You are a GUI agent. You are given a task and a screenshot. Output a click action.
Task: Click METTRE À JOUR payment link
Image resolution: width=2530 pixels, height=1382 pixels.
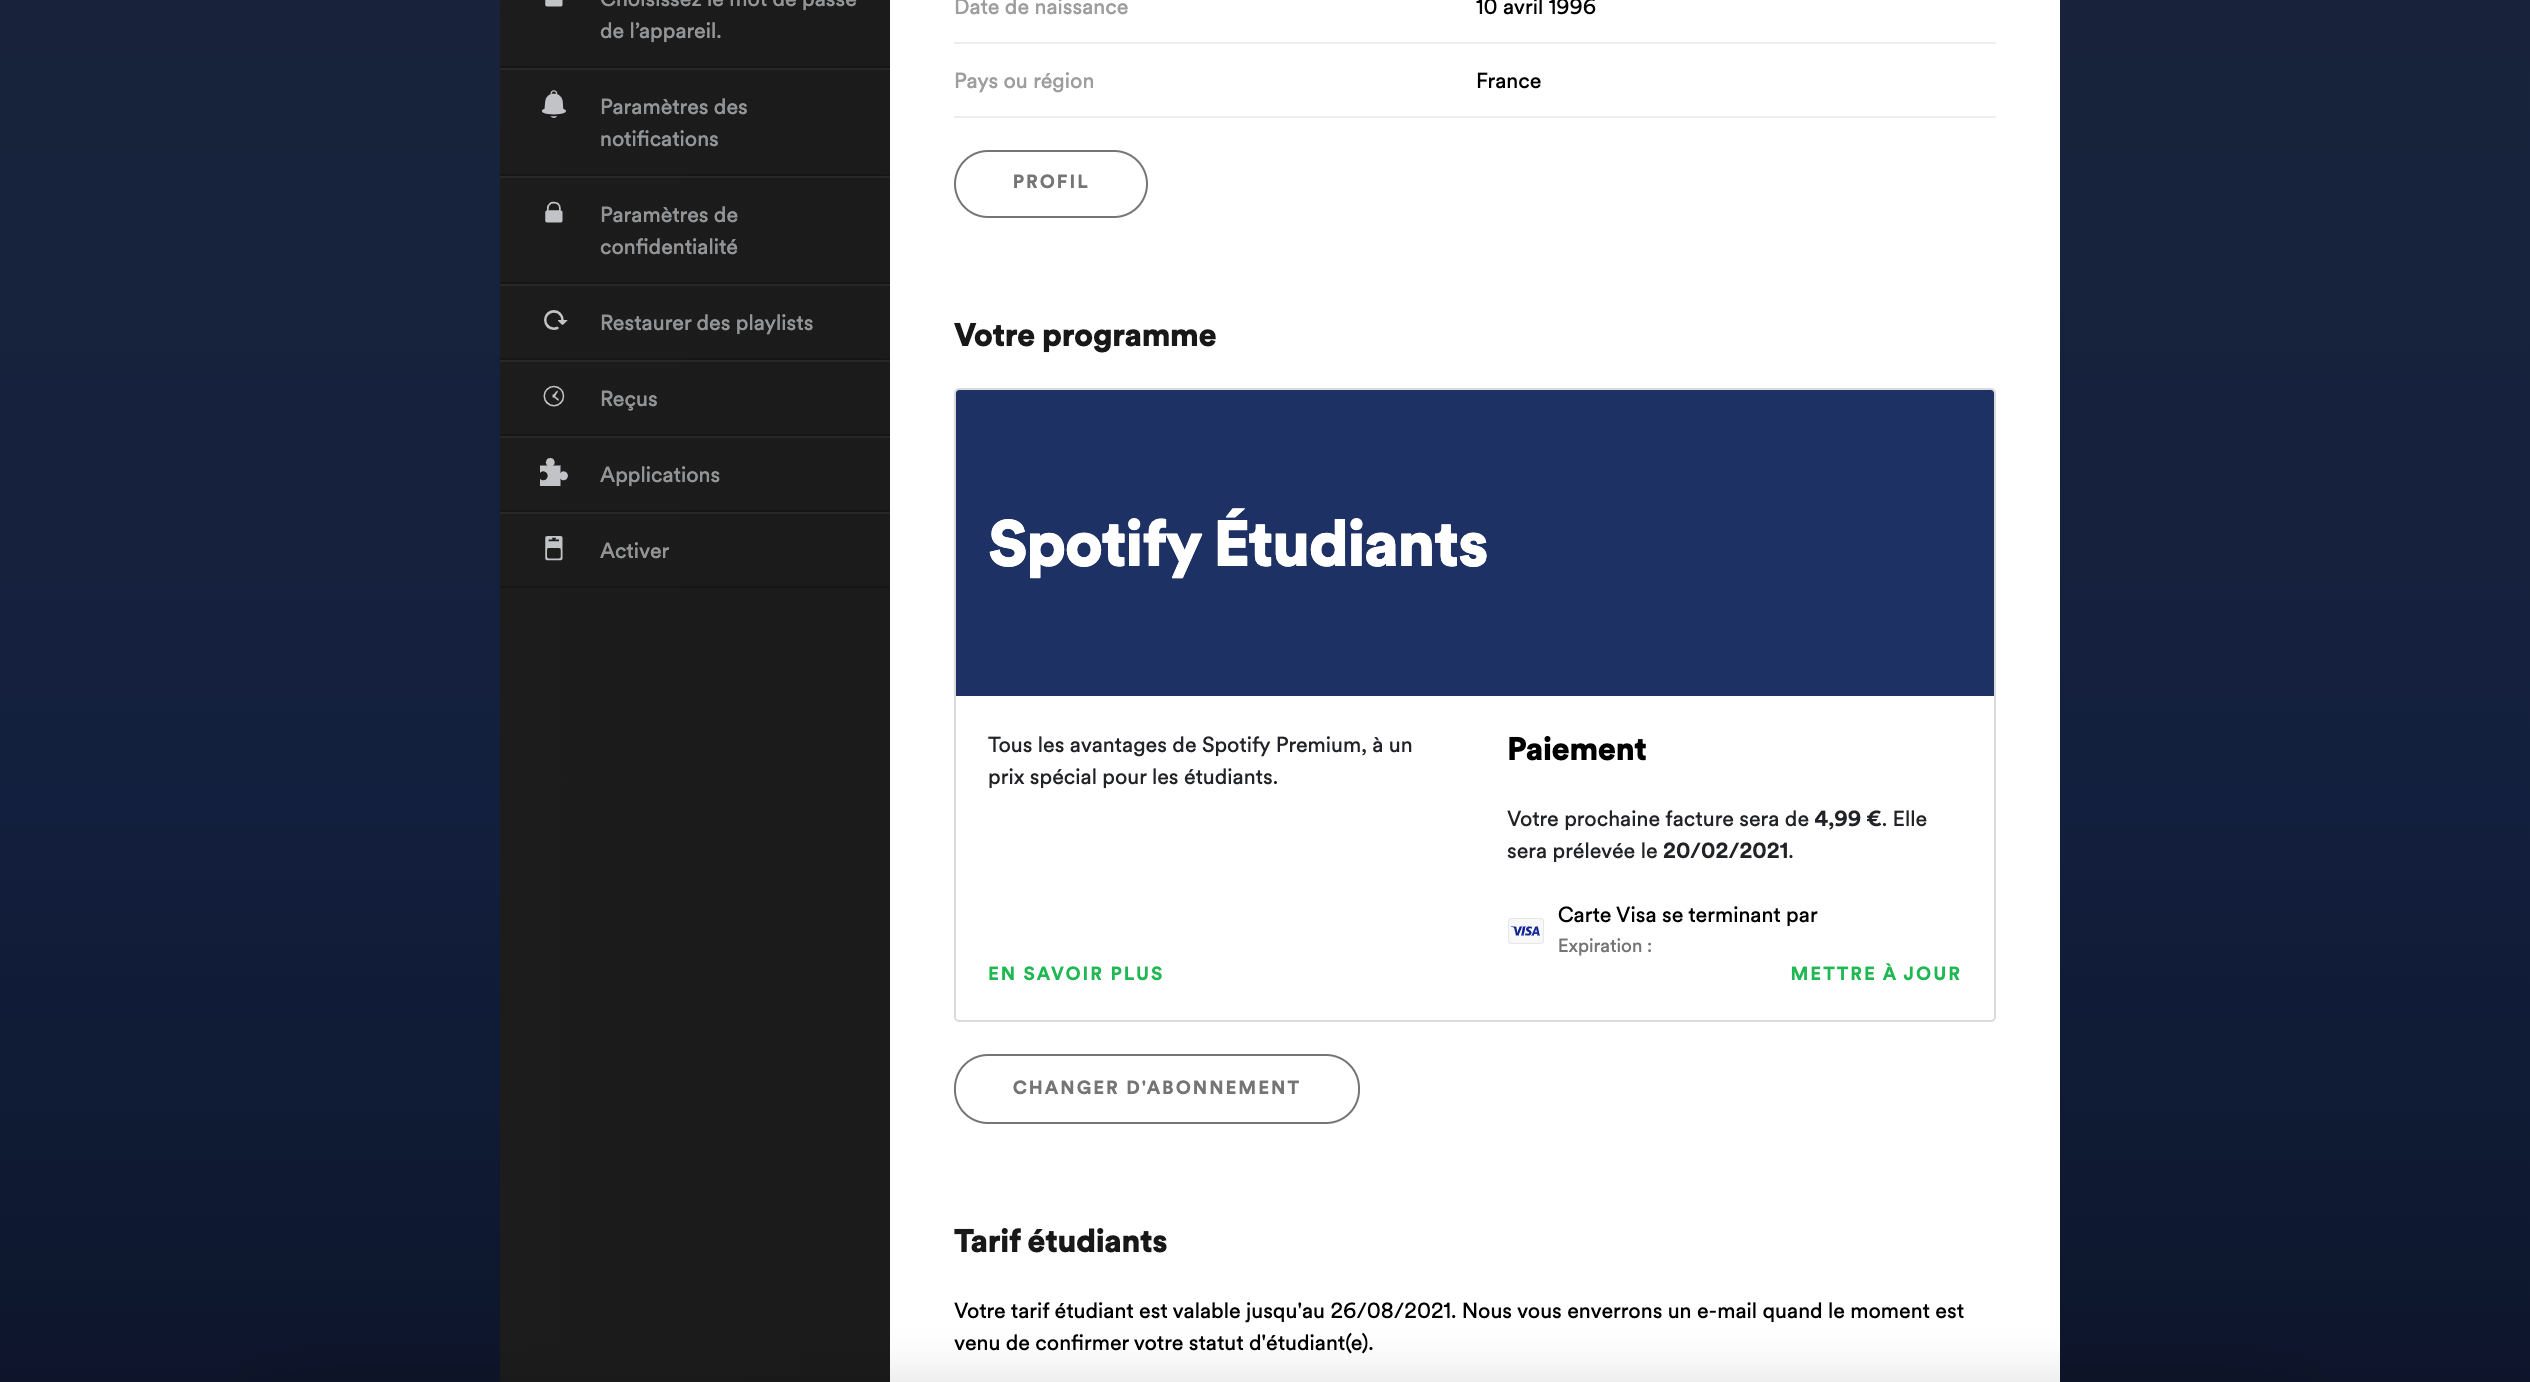1875,973
